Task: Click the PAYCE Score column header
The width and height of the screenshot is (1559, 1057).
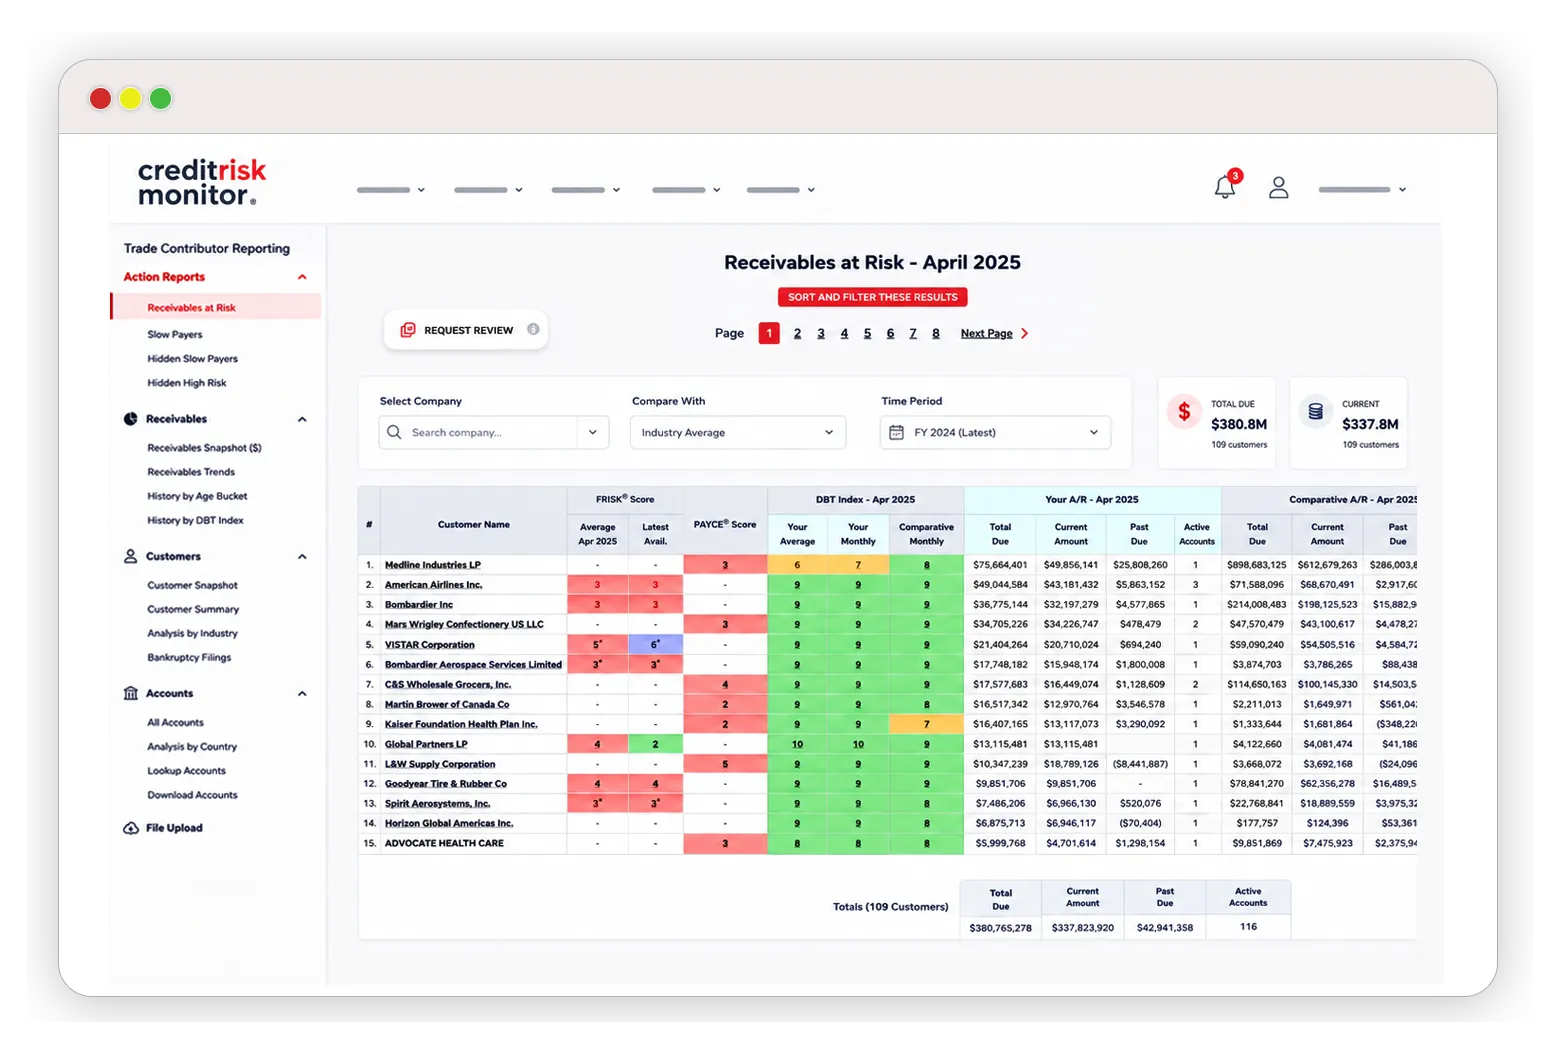Action: [725, 524]
